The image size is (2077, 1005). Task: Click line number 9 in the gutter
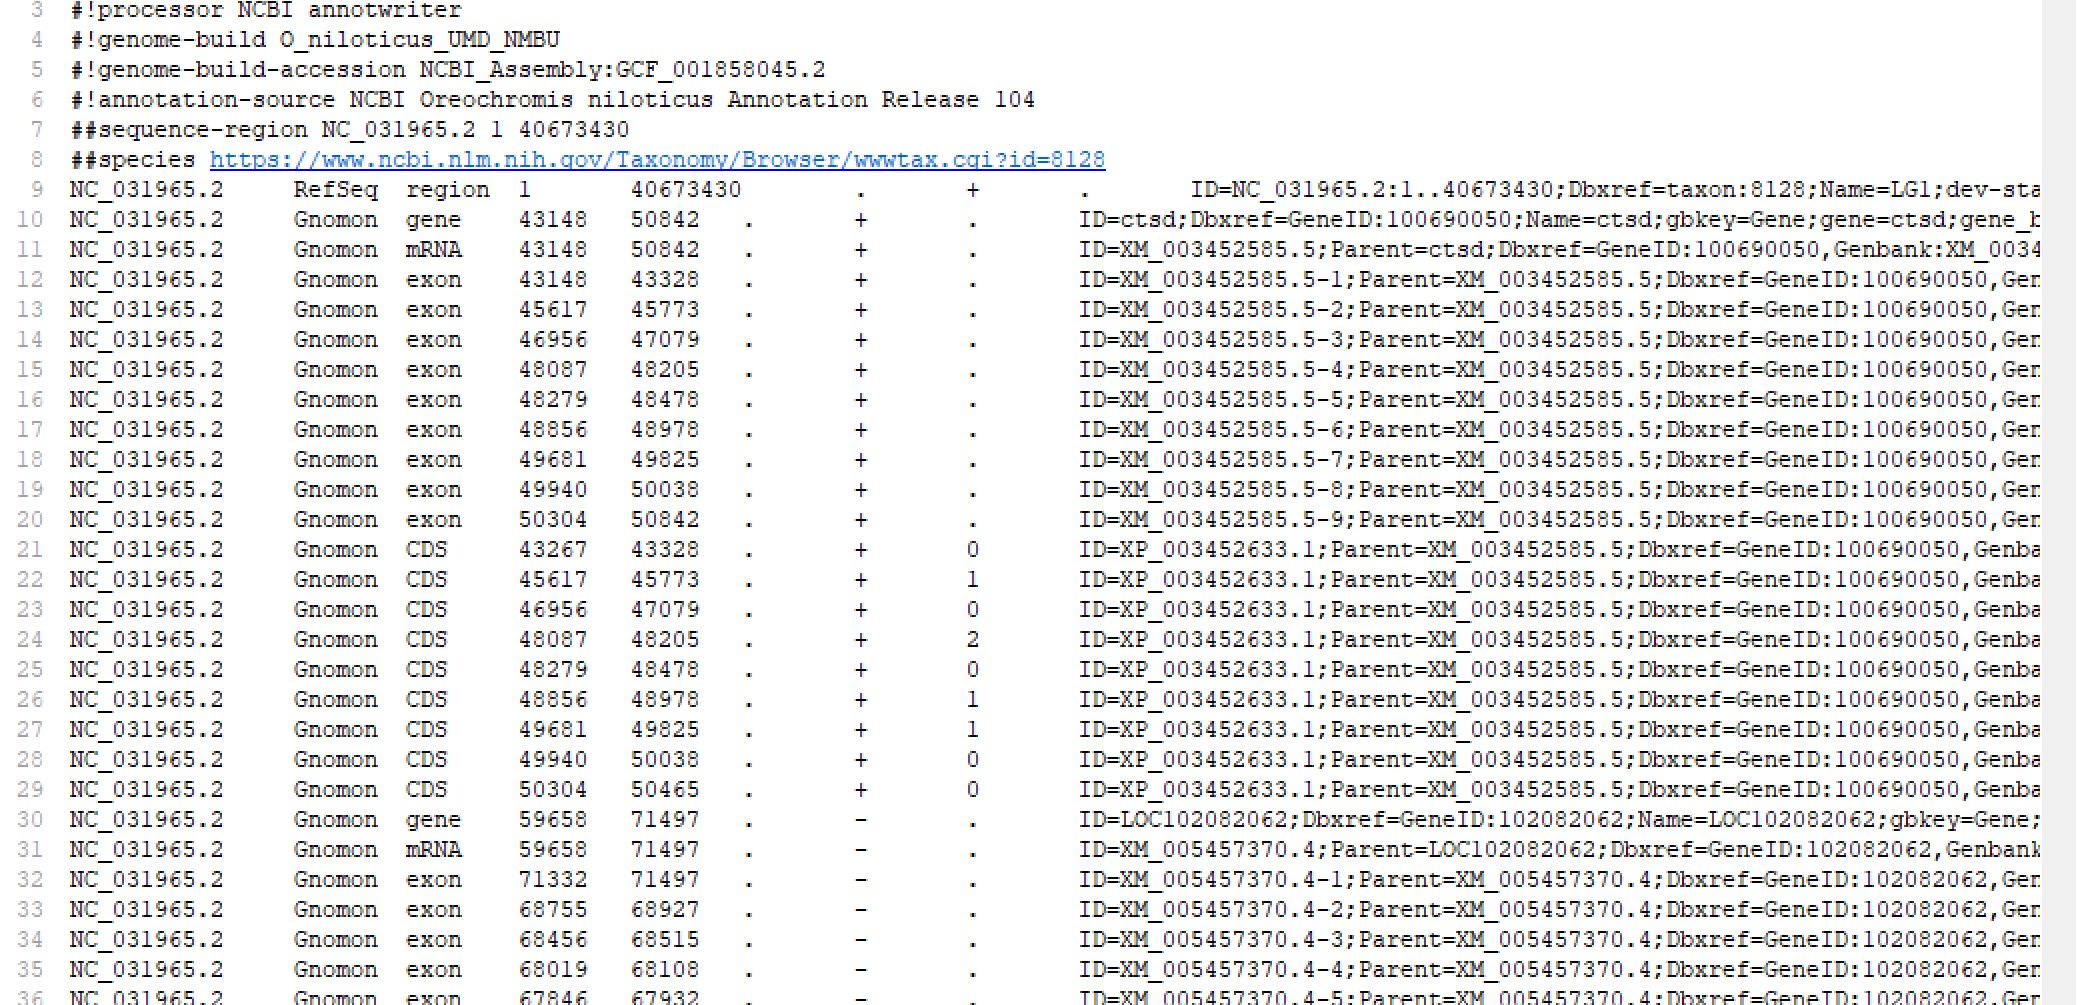click(36, 190)
